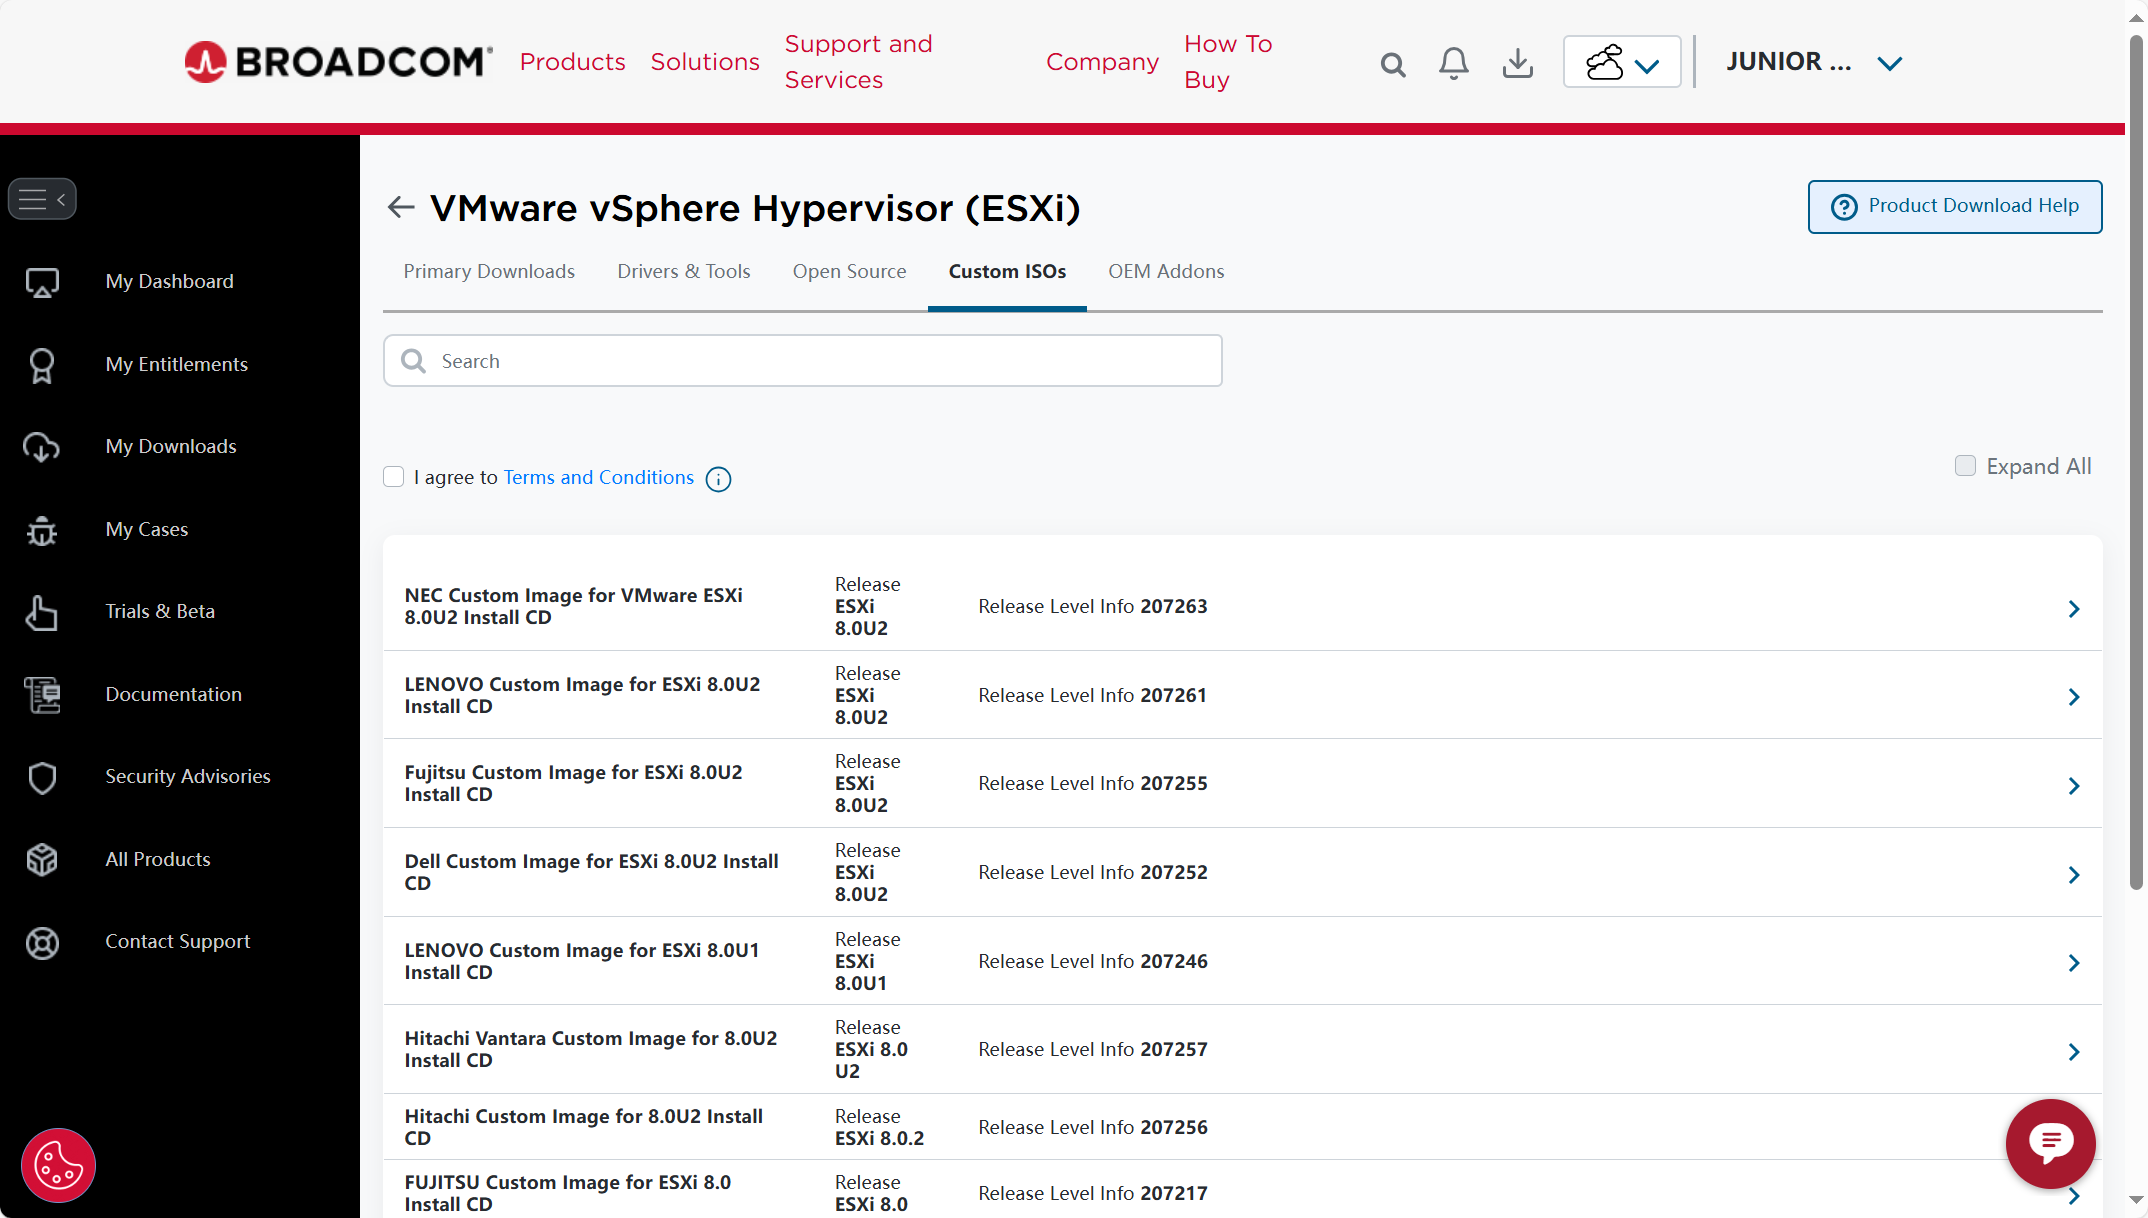The height and width of the screenshot is (1218, 2148).
Task: Expand the Fujitsu Custom Image ESXi 8.0U2 row
Action: tap(2073, 784)
